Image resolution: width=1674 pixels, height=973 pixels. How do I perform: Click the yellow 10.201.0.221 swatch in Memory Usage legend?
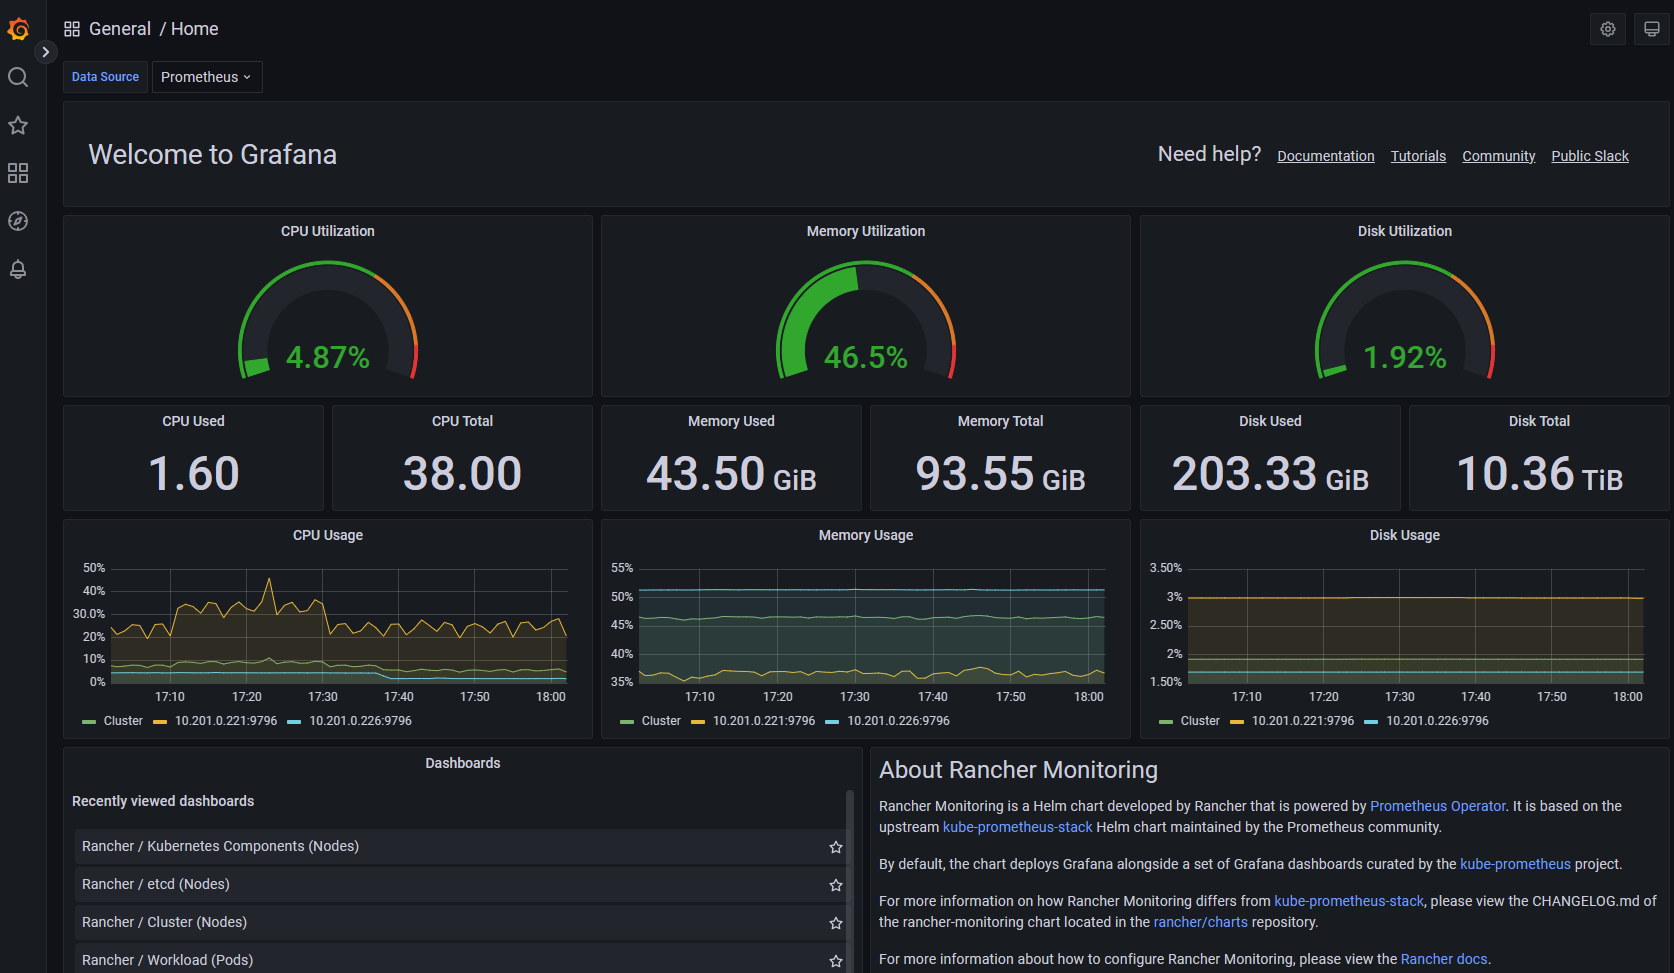click(x=698, y=722)
